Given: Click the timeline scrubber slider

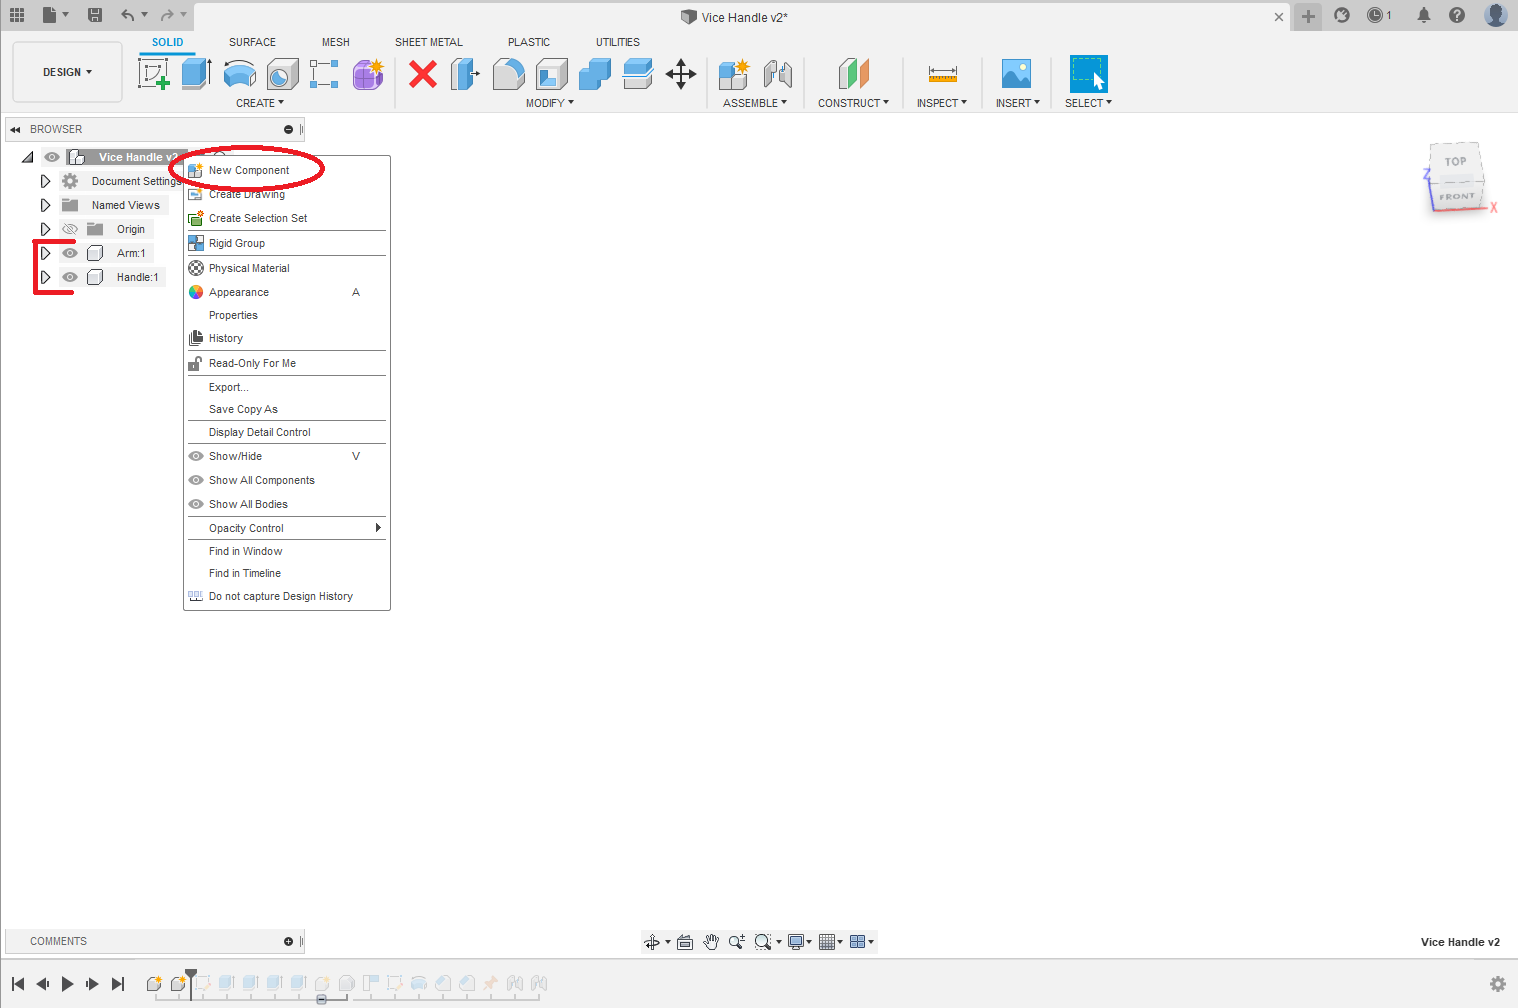Looking at the screenshot, I should coord(322,1000).
